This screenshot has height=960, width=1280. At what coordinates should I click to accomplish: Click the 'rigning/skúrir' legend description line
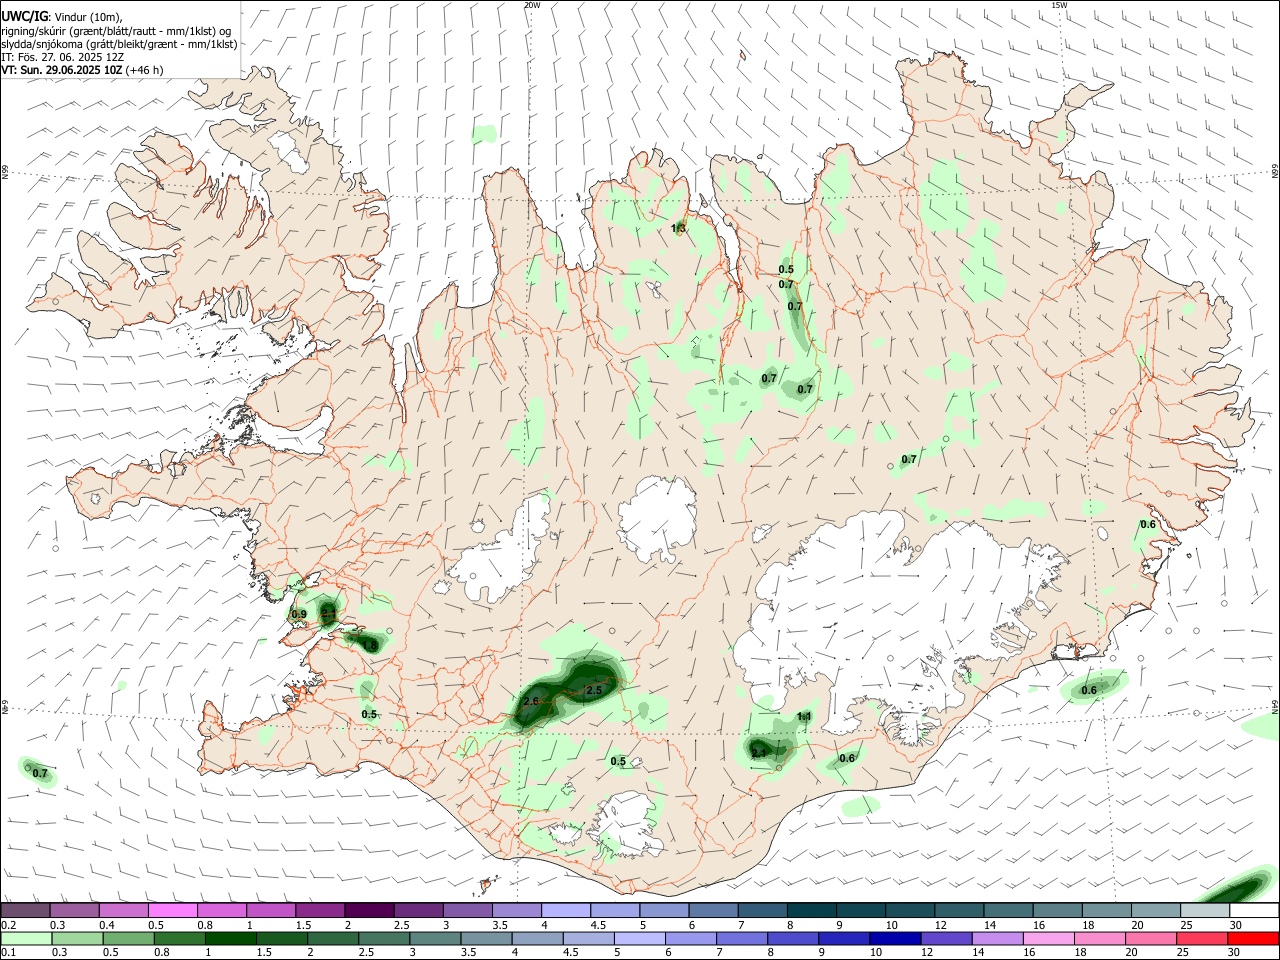point(117,30)
